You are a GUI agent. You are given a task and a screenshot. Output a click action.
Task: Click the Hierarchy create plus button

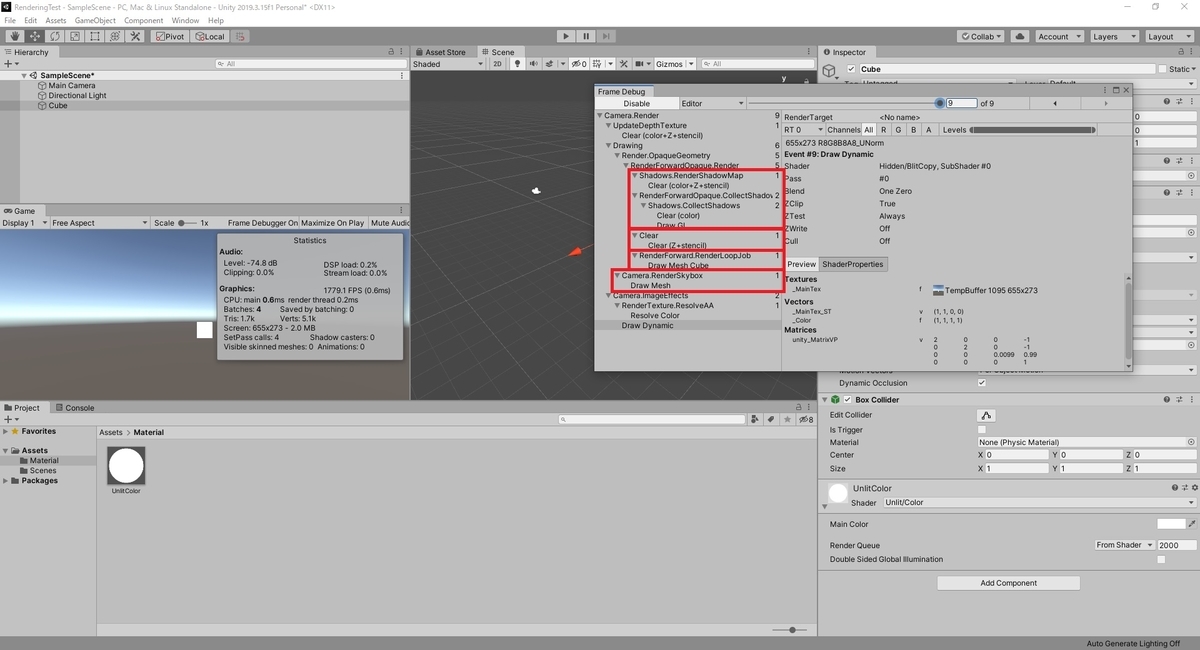coord(10,64)
